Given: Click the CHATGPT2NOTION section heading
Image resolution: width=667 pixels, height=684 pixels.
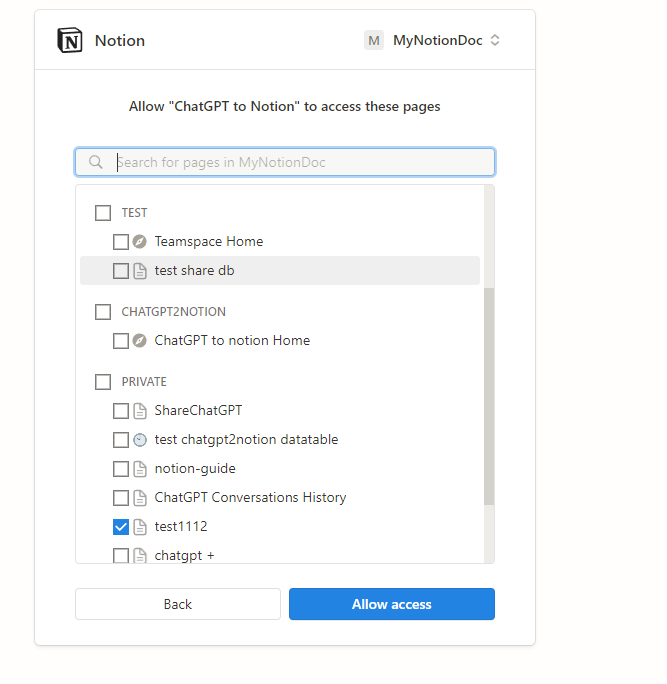Looking at the screenshot, I should click(174, 312).
